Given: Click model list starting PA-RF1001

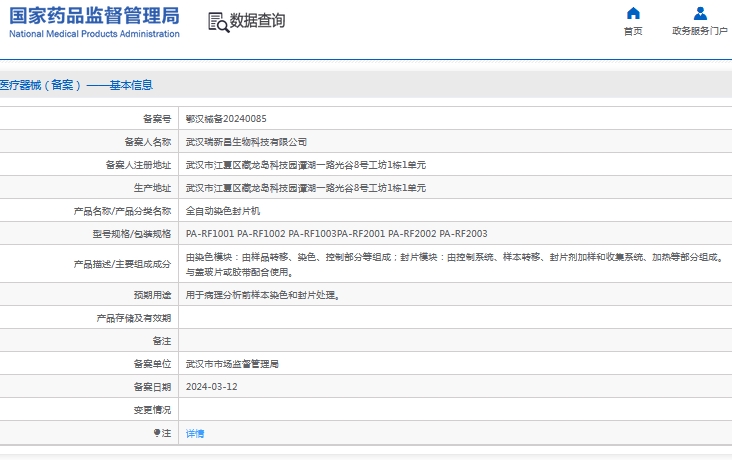Looking at the screenshot, I should [x=337, y=234].
